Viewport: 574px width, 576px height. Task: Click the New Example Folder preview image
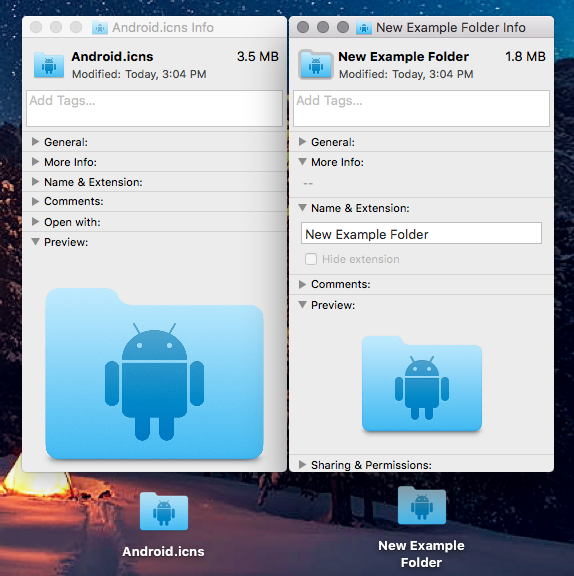coord(422,384)
